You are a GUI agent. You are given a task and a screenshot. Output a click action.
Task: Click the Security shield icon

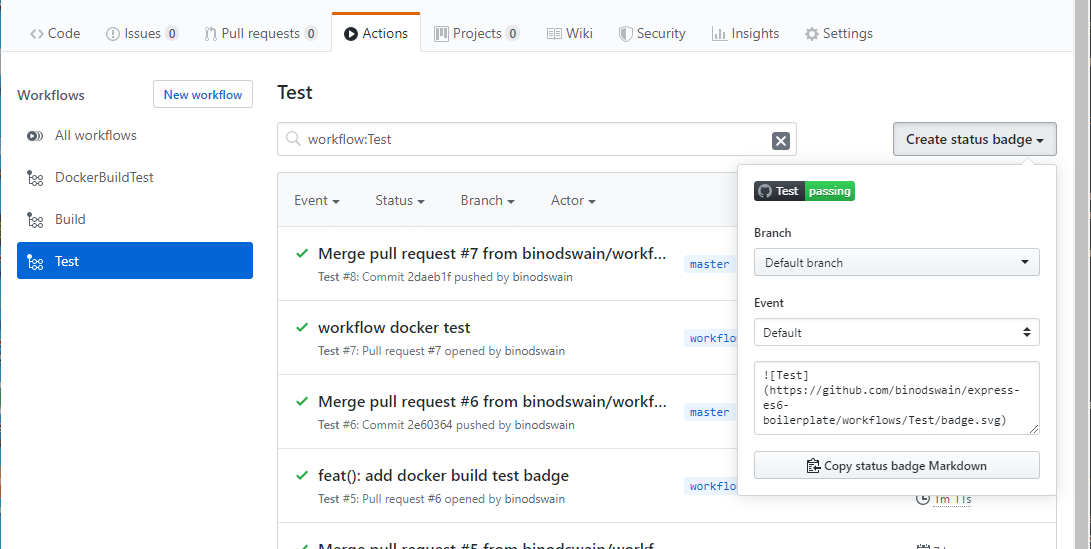626,34
